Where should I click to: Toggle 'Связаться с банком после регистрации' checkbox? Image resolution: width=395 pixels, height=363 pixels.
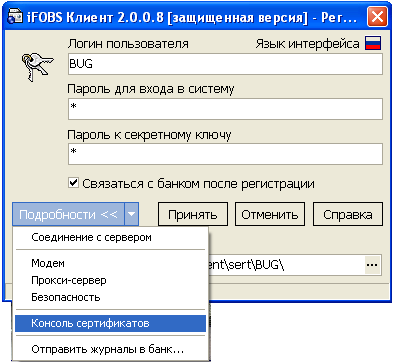point(73,183)
